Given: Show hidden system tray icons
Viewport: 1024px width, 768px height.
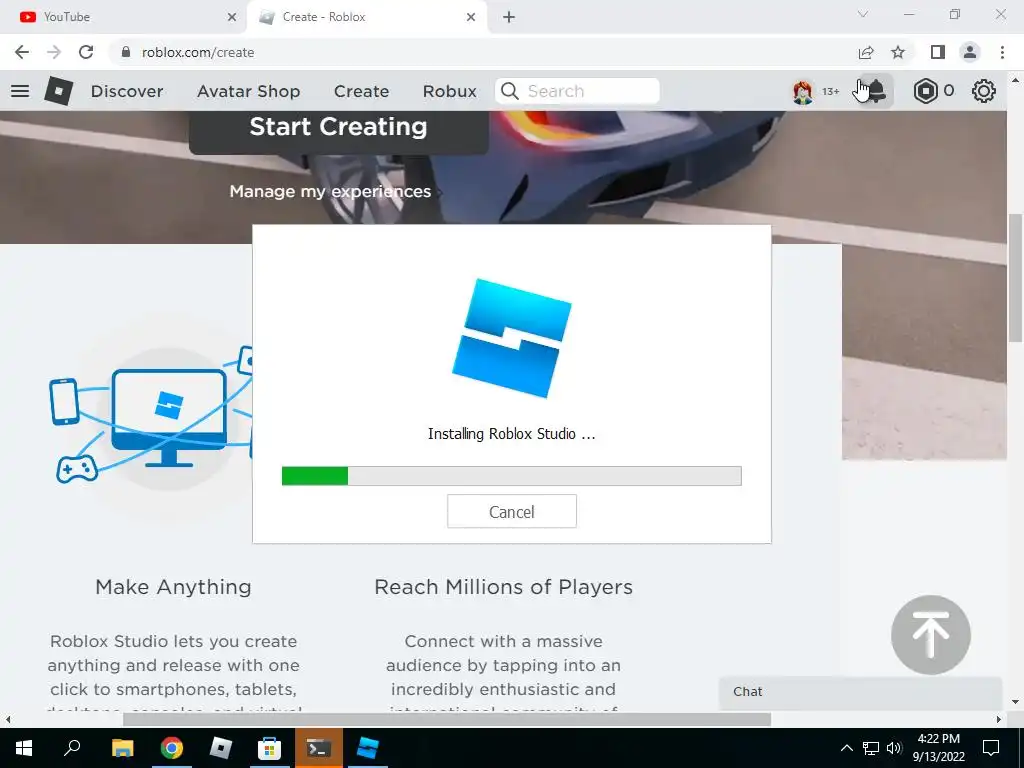Looking at the screenshot, I should click(x=846, y=748).
